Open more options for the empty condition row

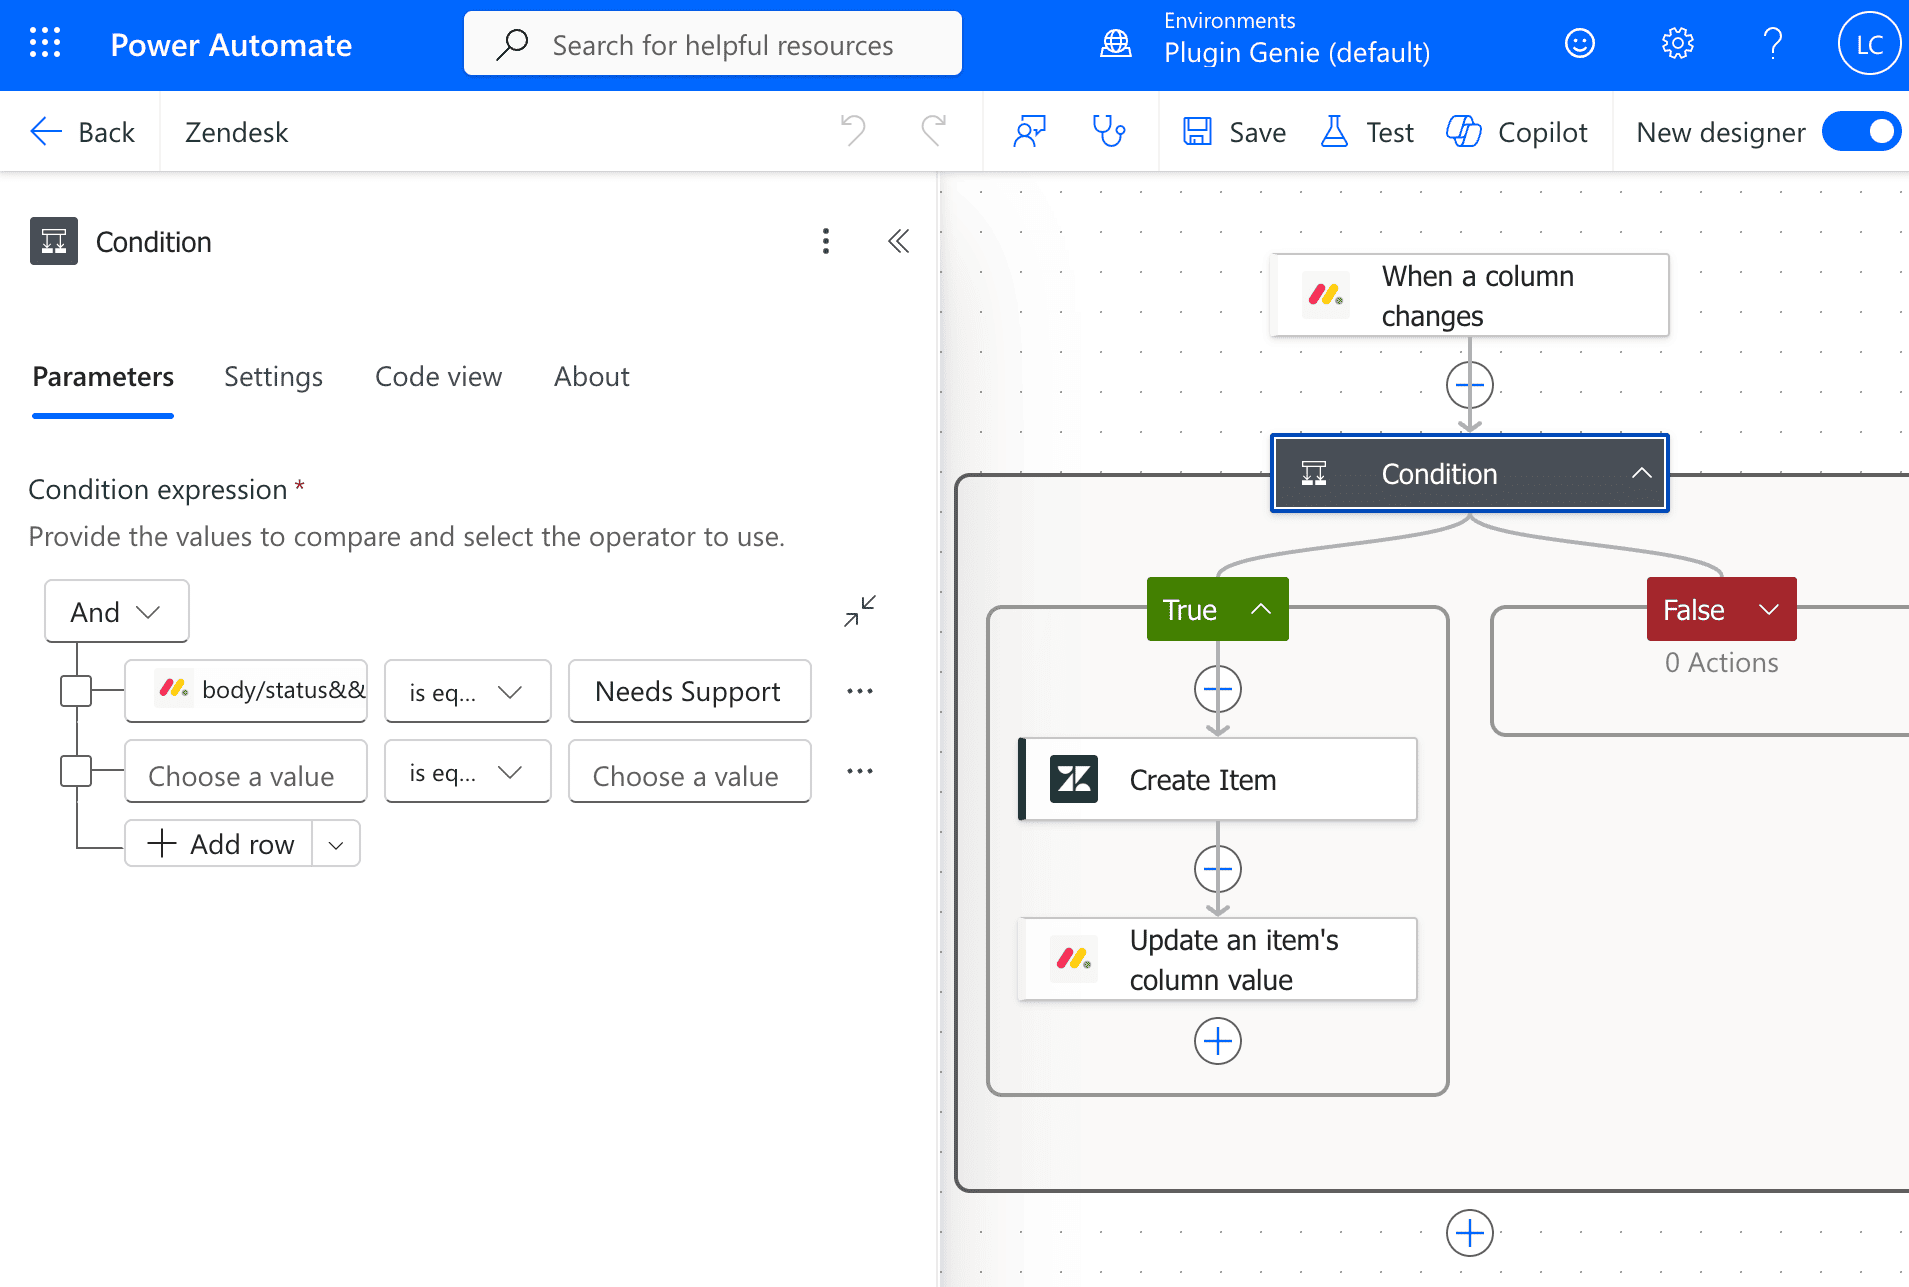pos(860,771)
